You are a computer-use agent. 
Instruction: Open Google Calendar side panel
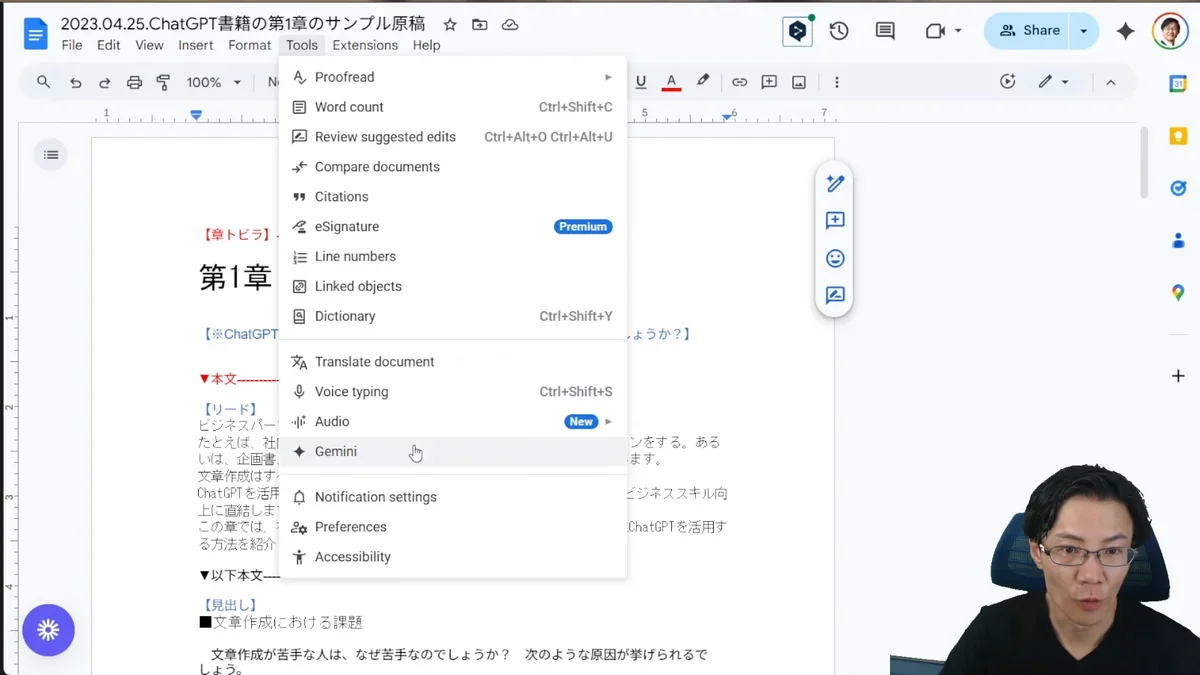[x=1178, y=84]
